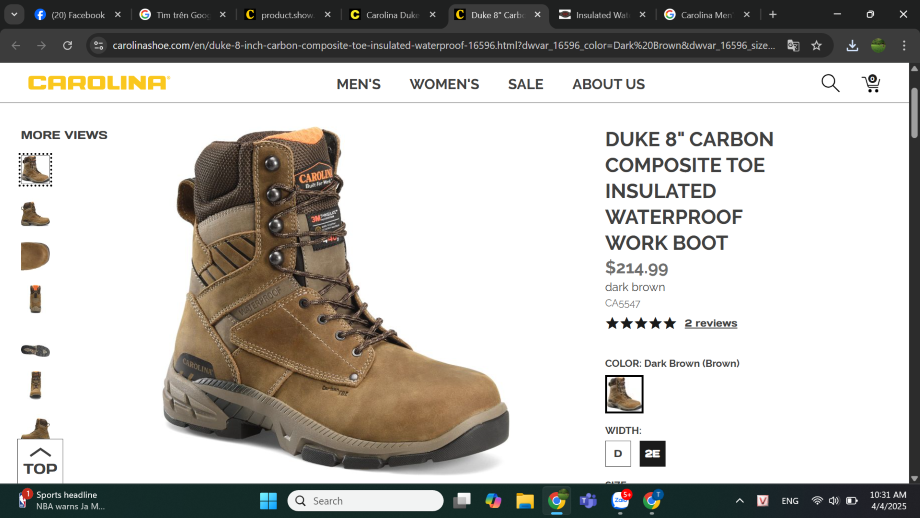Click the TOP back-to-top button

(x=40, y=461)
